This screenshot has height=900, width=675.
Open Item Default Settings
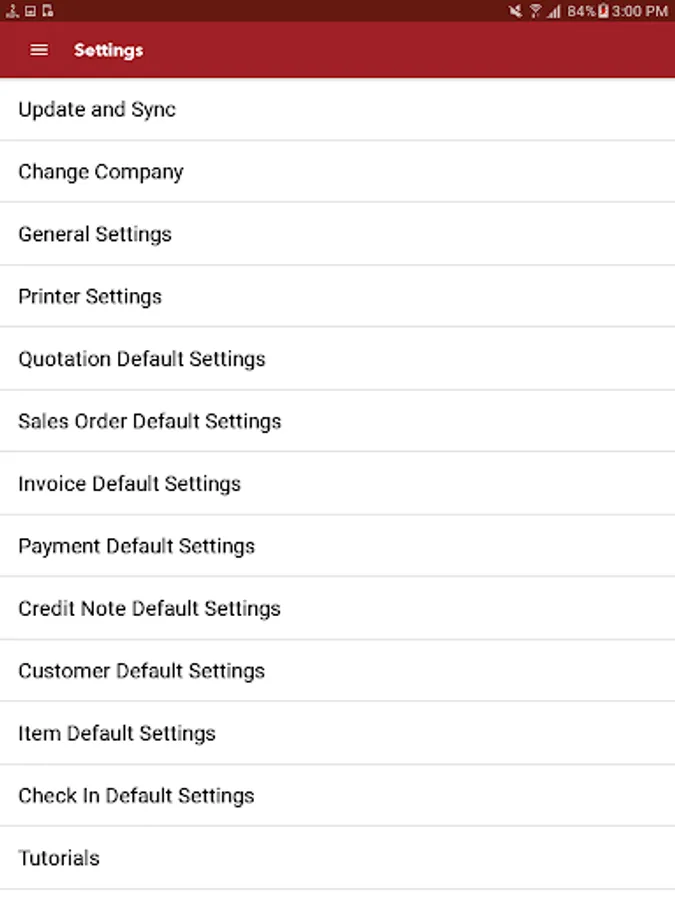pos(117,733)
